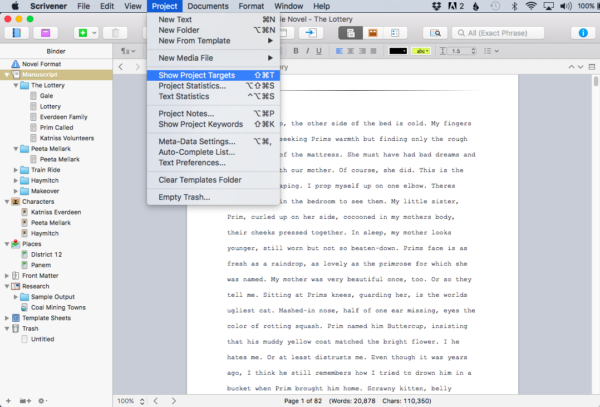
Task: Add a new folder in Binder footer
Action: (25, 401)
